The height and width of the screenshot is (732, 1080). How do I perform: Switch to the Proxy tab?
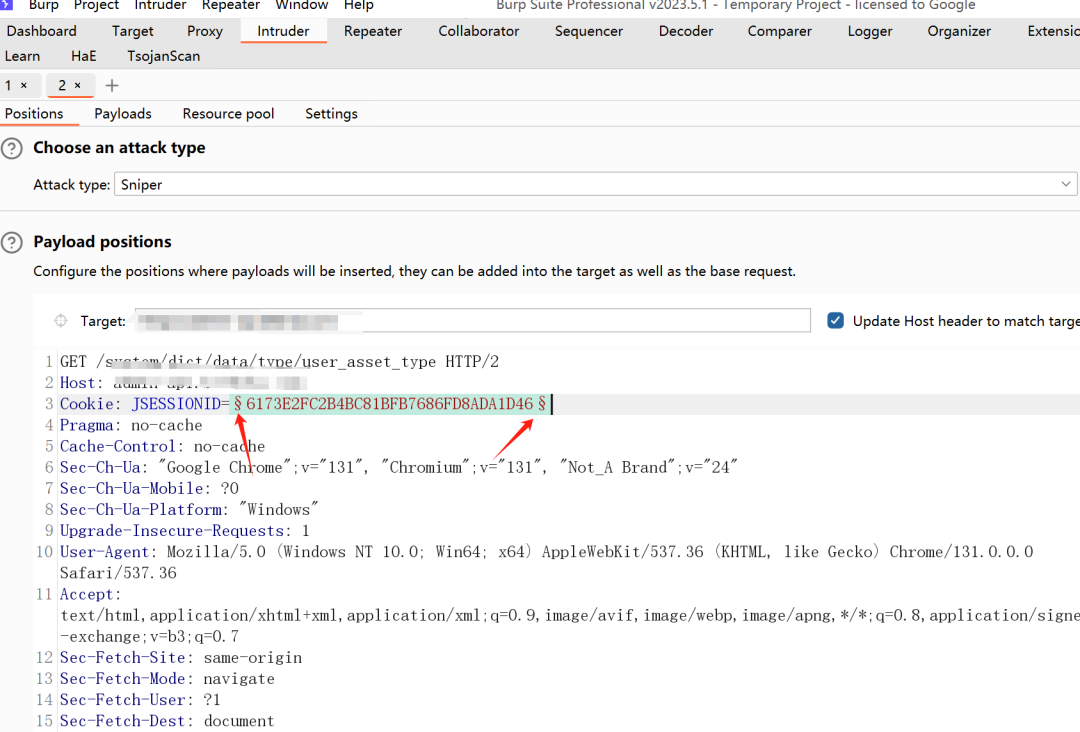point(205,31)
